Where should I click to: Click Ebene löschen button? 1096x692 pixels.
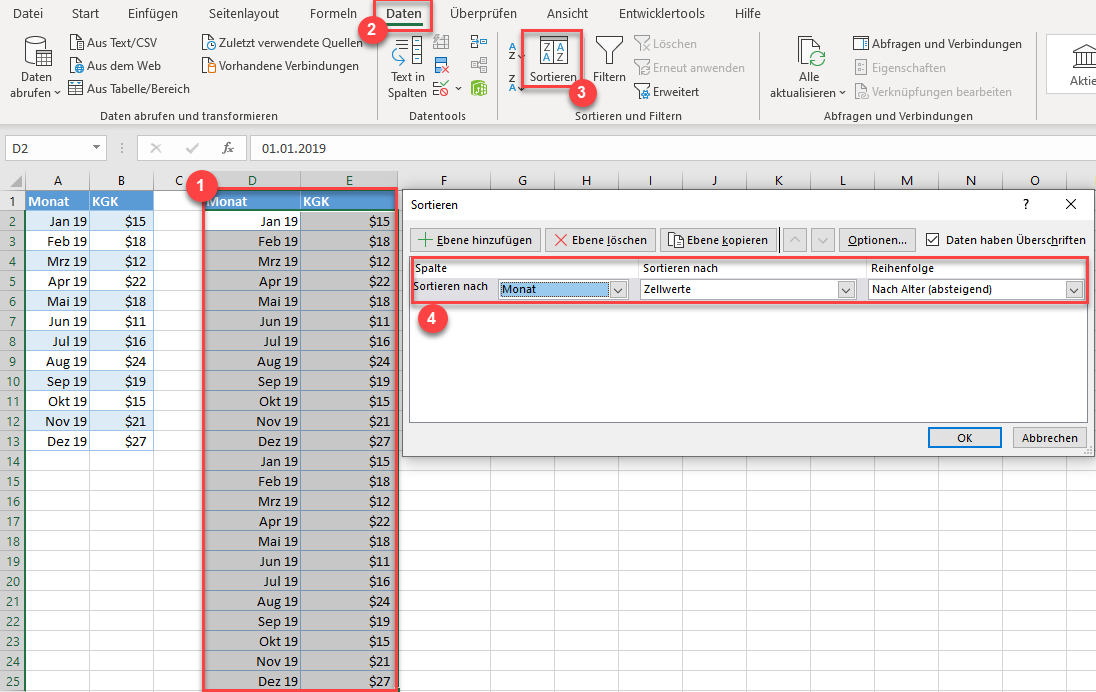point(600,240)
